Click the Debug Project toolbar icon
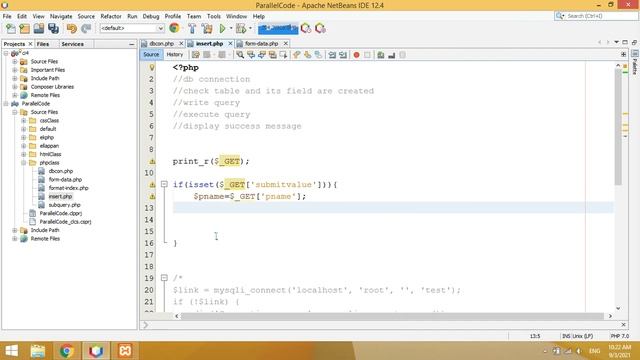 click(241, 28)
